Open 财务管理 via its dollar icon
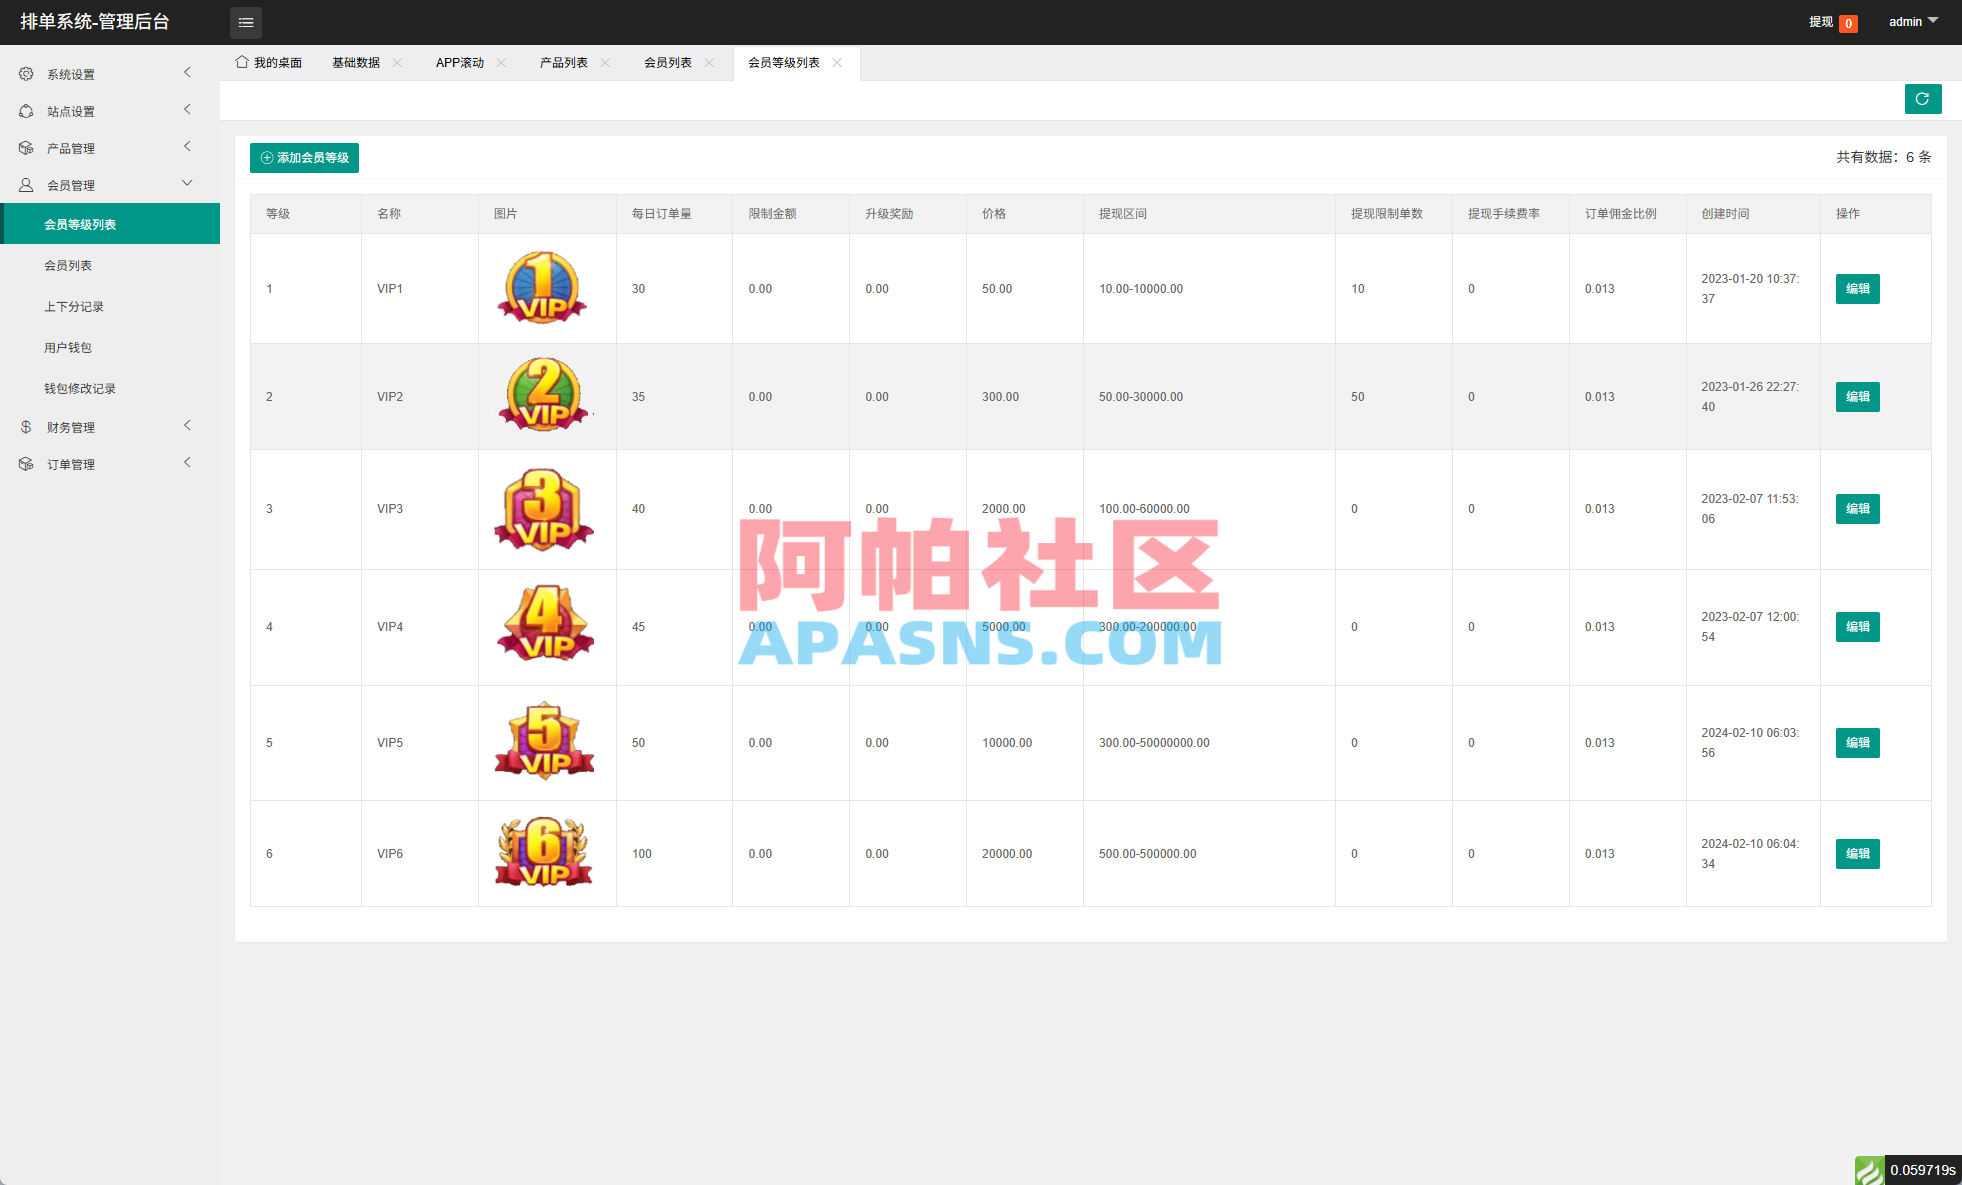1962x1185 pixels. [x=26, y=426]
